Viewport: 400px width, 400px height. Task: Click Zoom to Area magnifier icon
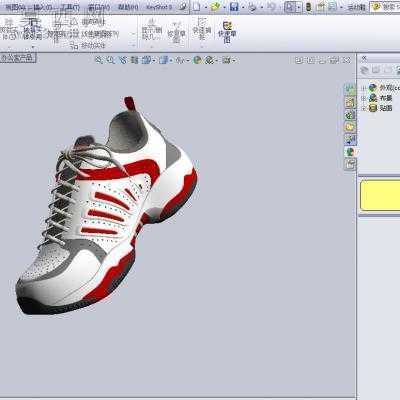[110, 60]
